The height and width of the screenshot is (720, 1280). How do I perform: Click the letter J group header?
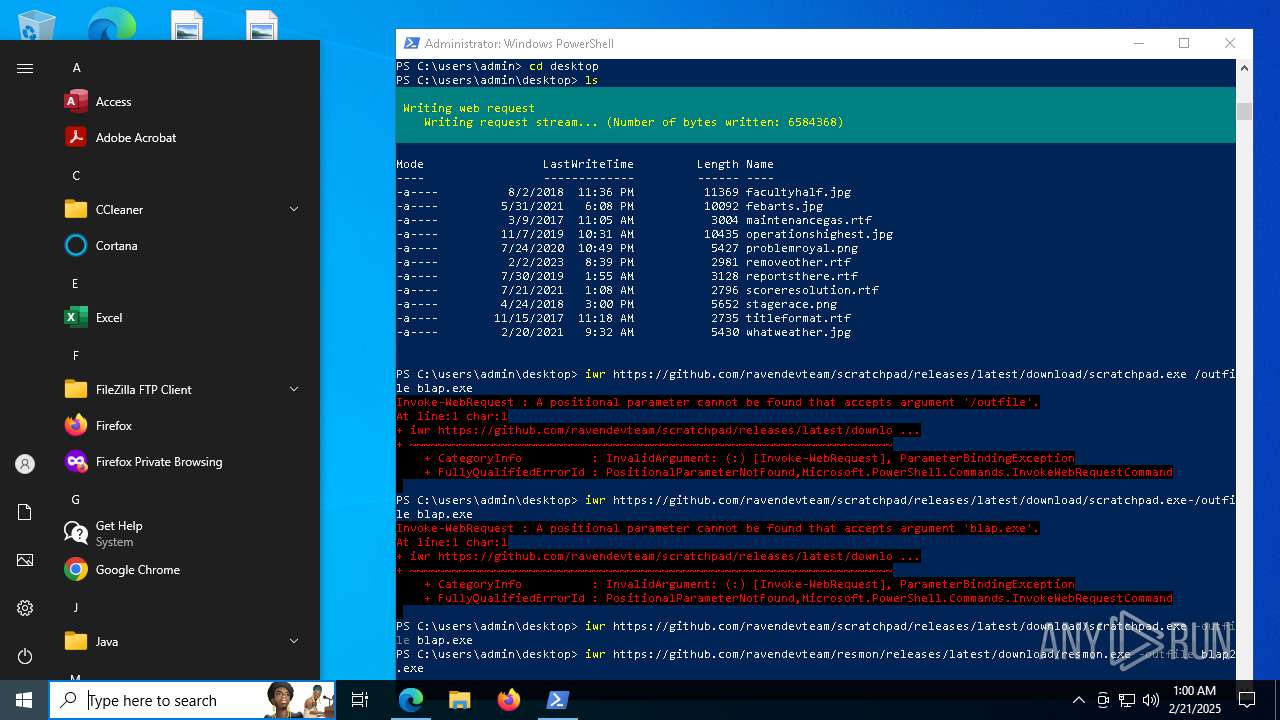point(75,608)
